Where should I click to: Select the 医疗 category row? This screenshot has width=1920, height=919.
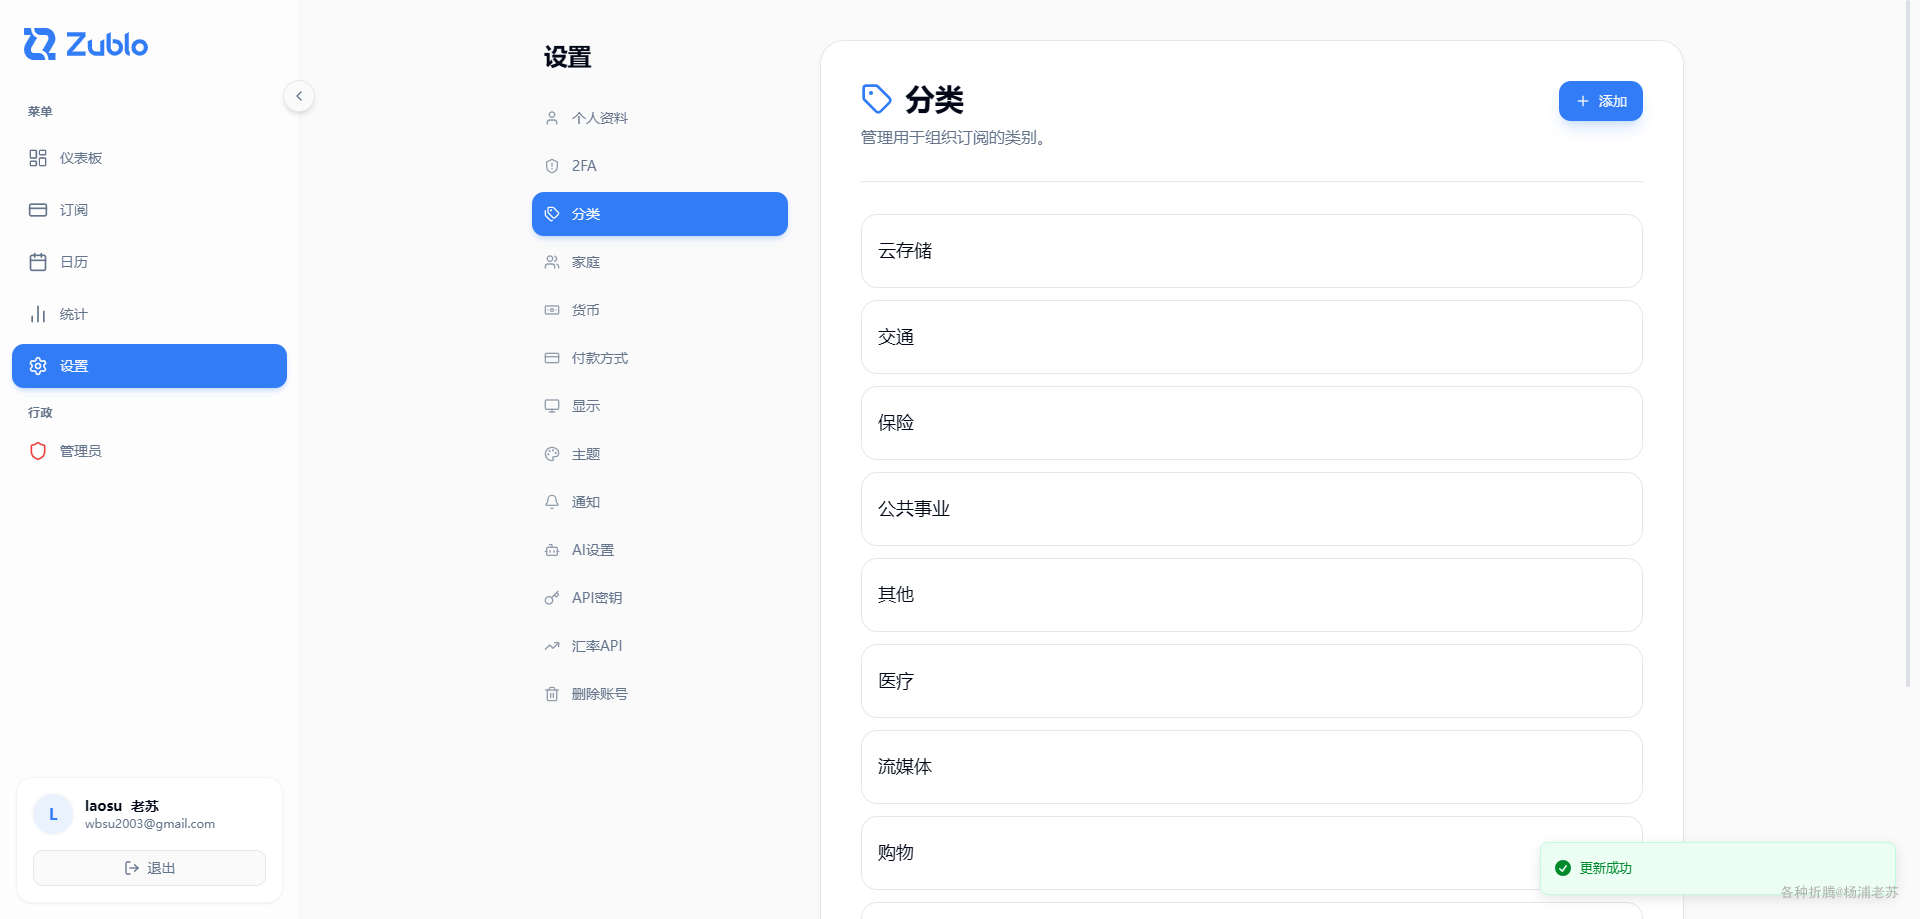pos(1251,681)
